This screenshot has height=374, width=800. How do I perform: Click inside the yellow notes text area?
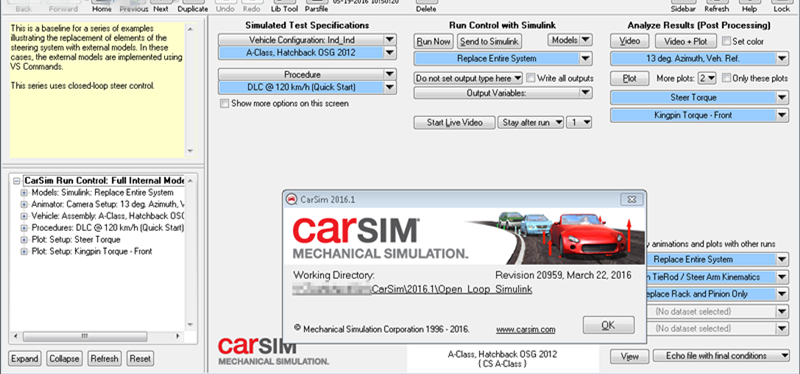click(x=97, y=89)
